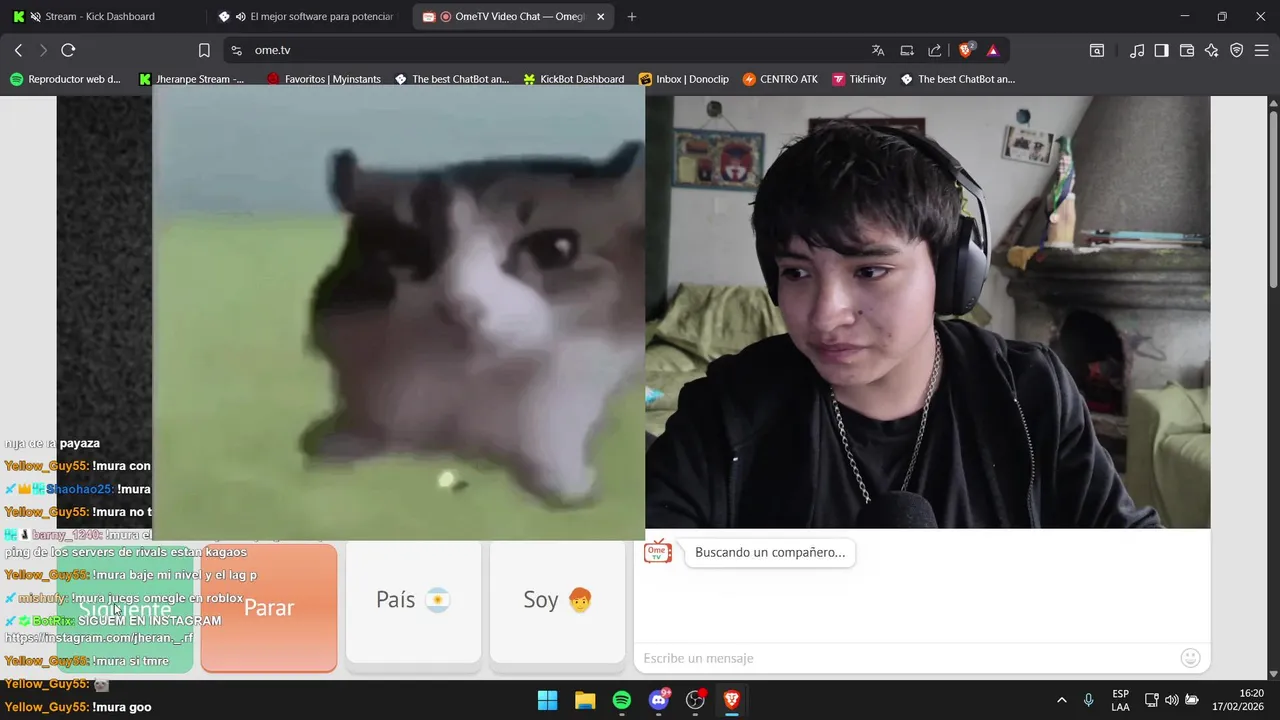
Task: Open the network status tray icon
Action: [x=1151, y=700]
